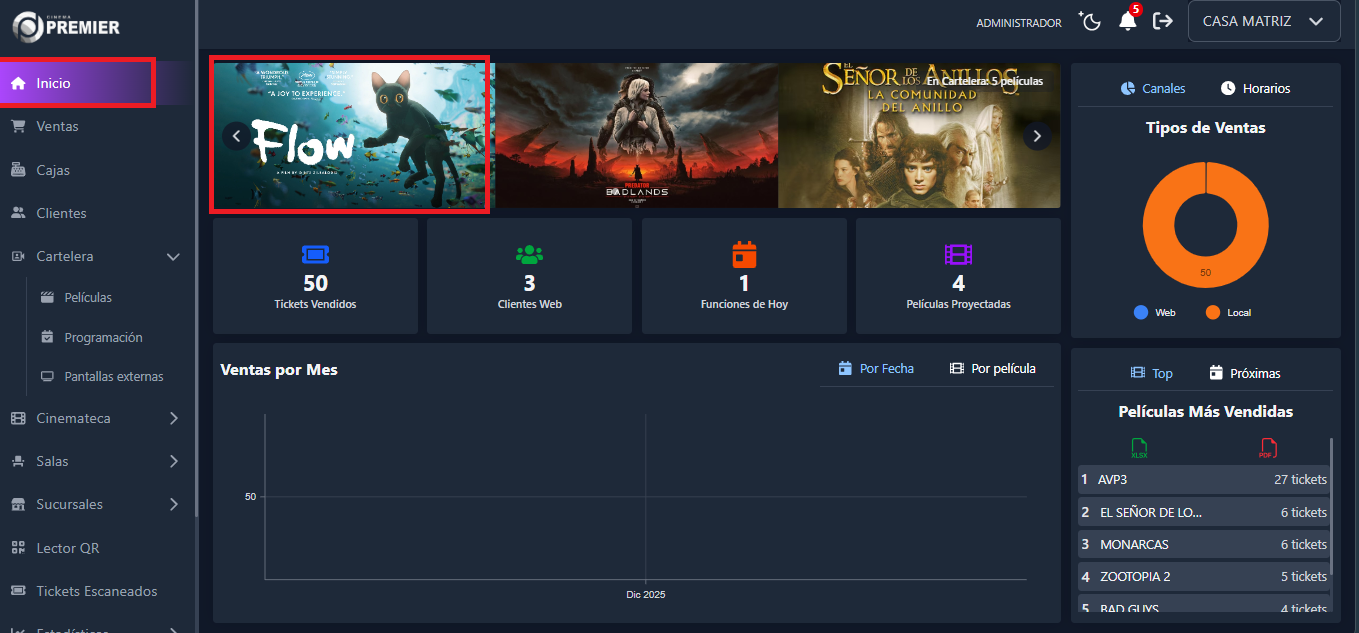Toggle the Local series in the donut legend
This screenshot has height=633, width=1359.
[1228, 312]
